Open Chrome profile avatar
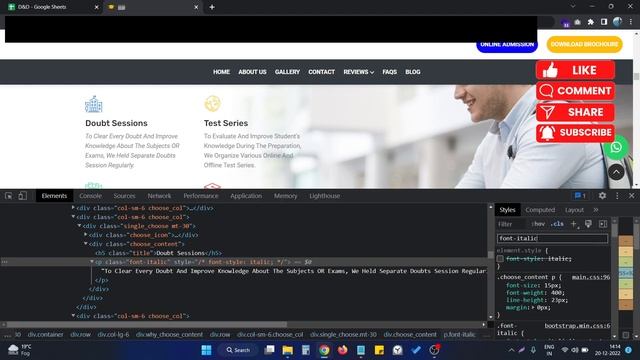This screenshot has height=360, width=640. [x=617, y=22]
